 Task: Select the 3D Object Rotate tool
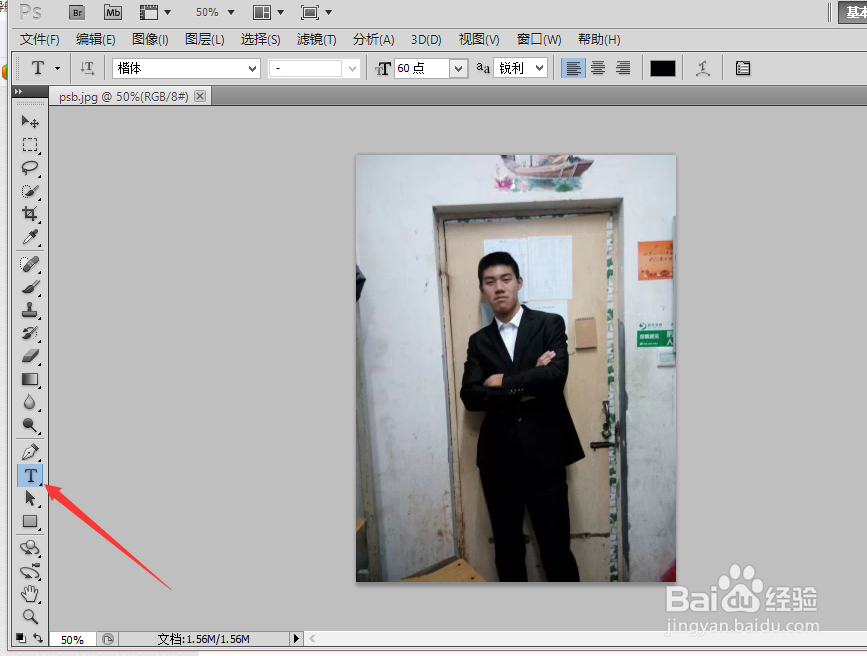30,548
